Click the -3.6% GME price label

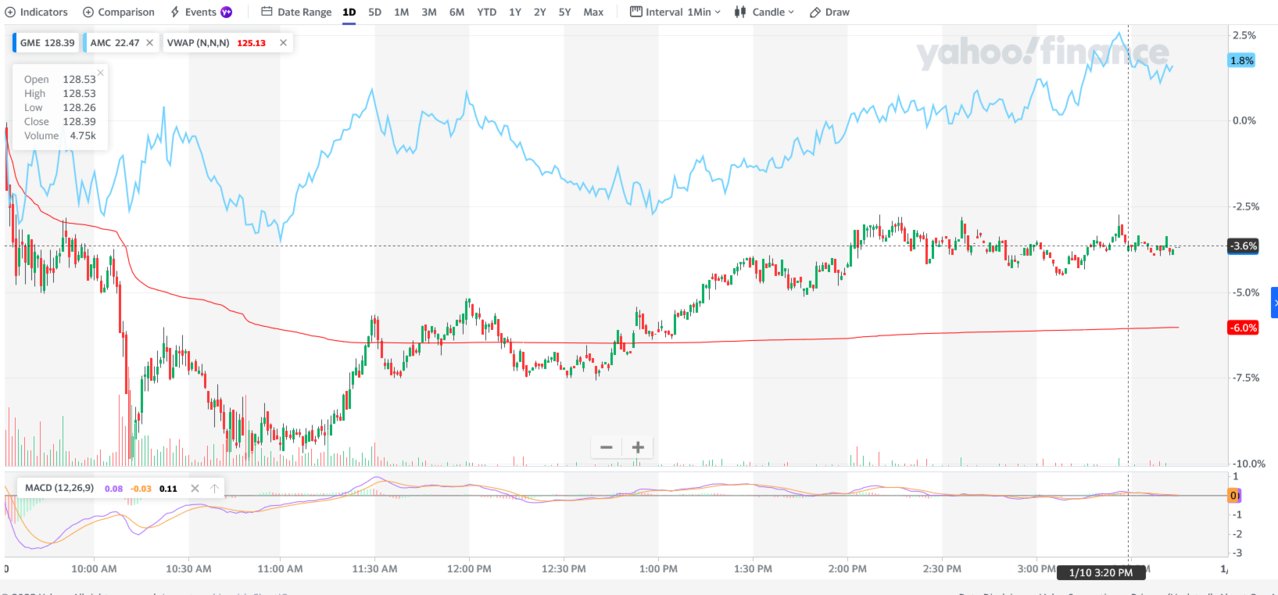pyautogui.click(x=1243, y=246)
